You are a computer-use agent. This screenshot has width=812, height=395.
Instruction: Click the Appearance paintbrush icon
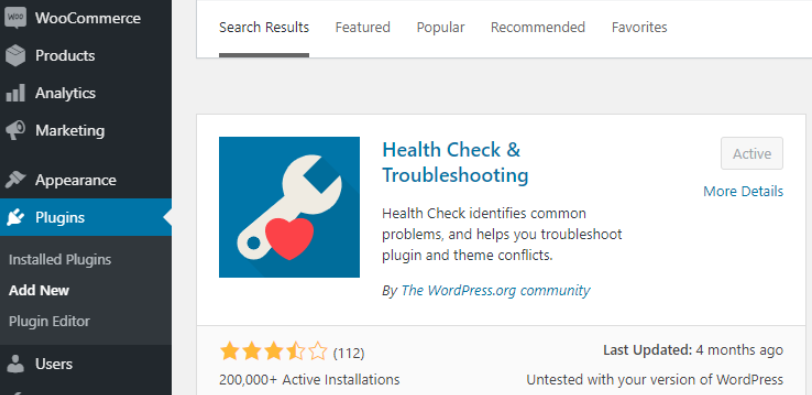(16, 180)
